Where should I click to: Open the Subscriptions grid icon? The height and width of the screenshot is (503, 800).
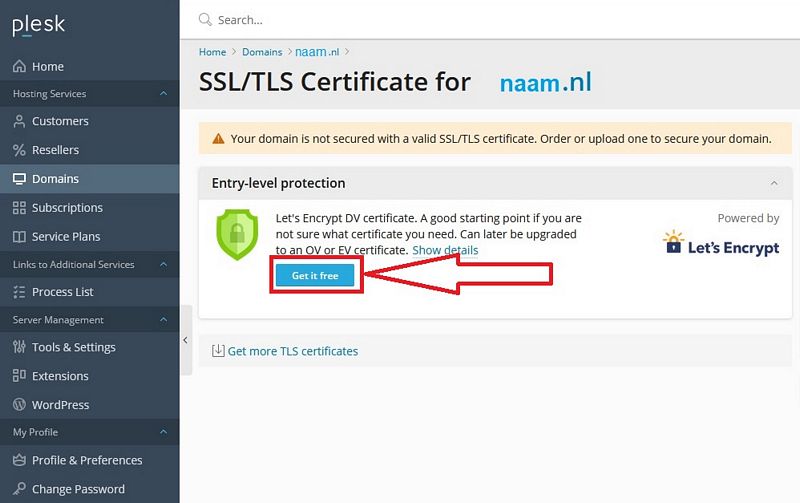coord(19,208)
